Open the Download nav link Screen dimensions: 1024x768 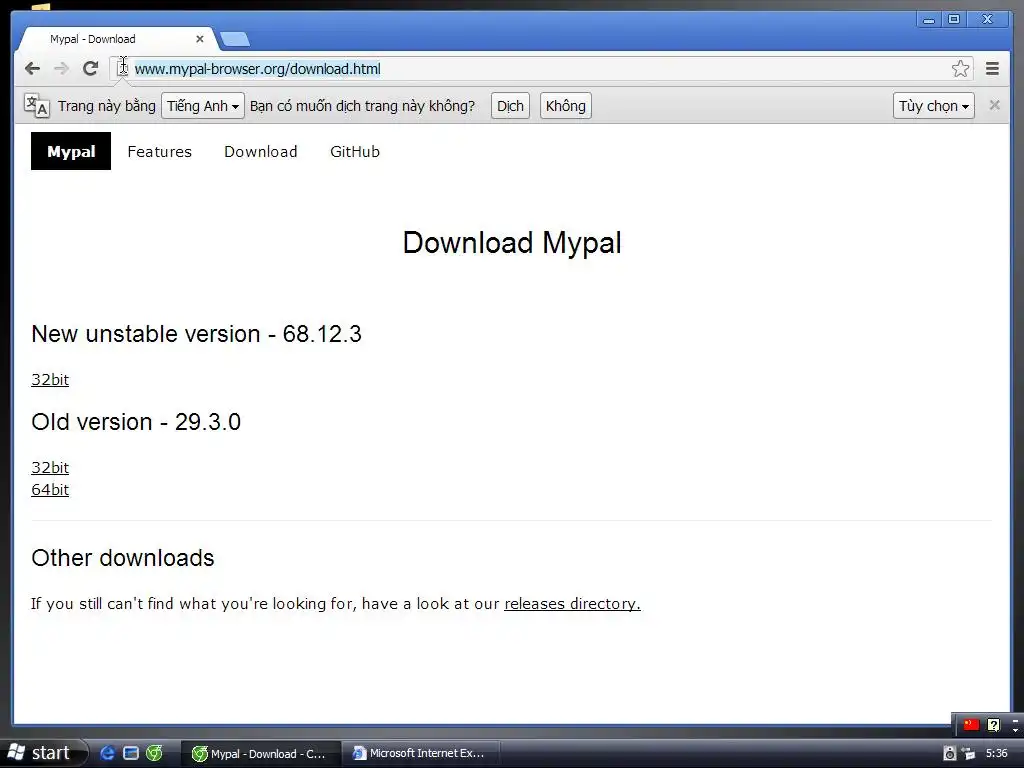coord(261,152)
